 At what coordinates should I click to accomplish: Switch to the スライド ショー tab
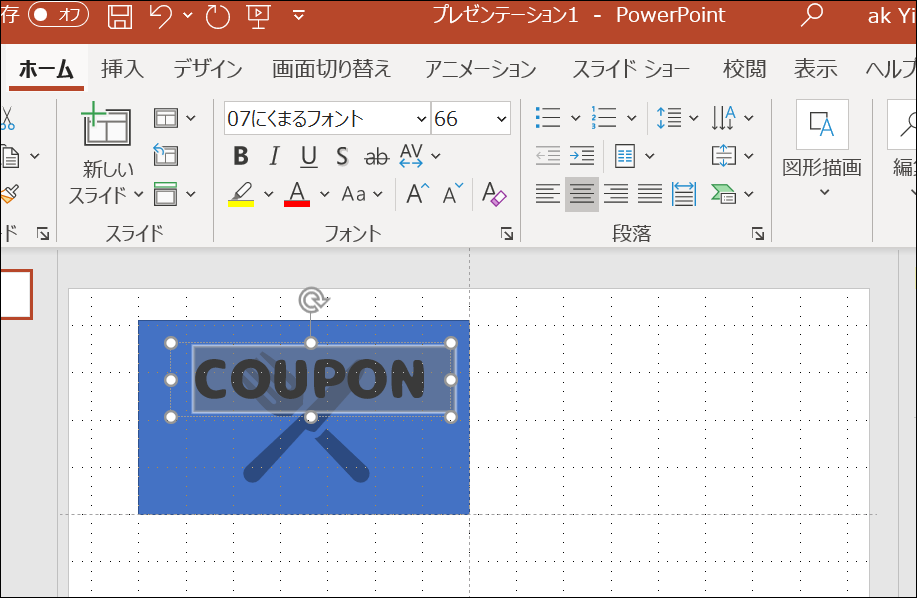631,69
